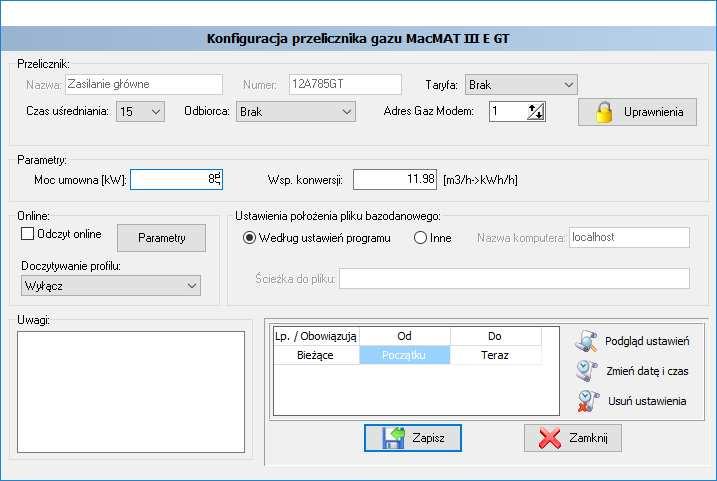Click the Adres Gaz Modem spinner arrows

click(x=535, y=112)
